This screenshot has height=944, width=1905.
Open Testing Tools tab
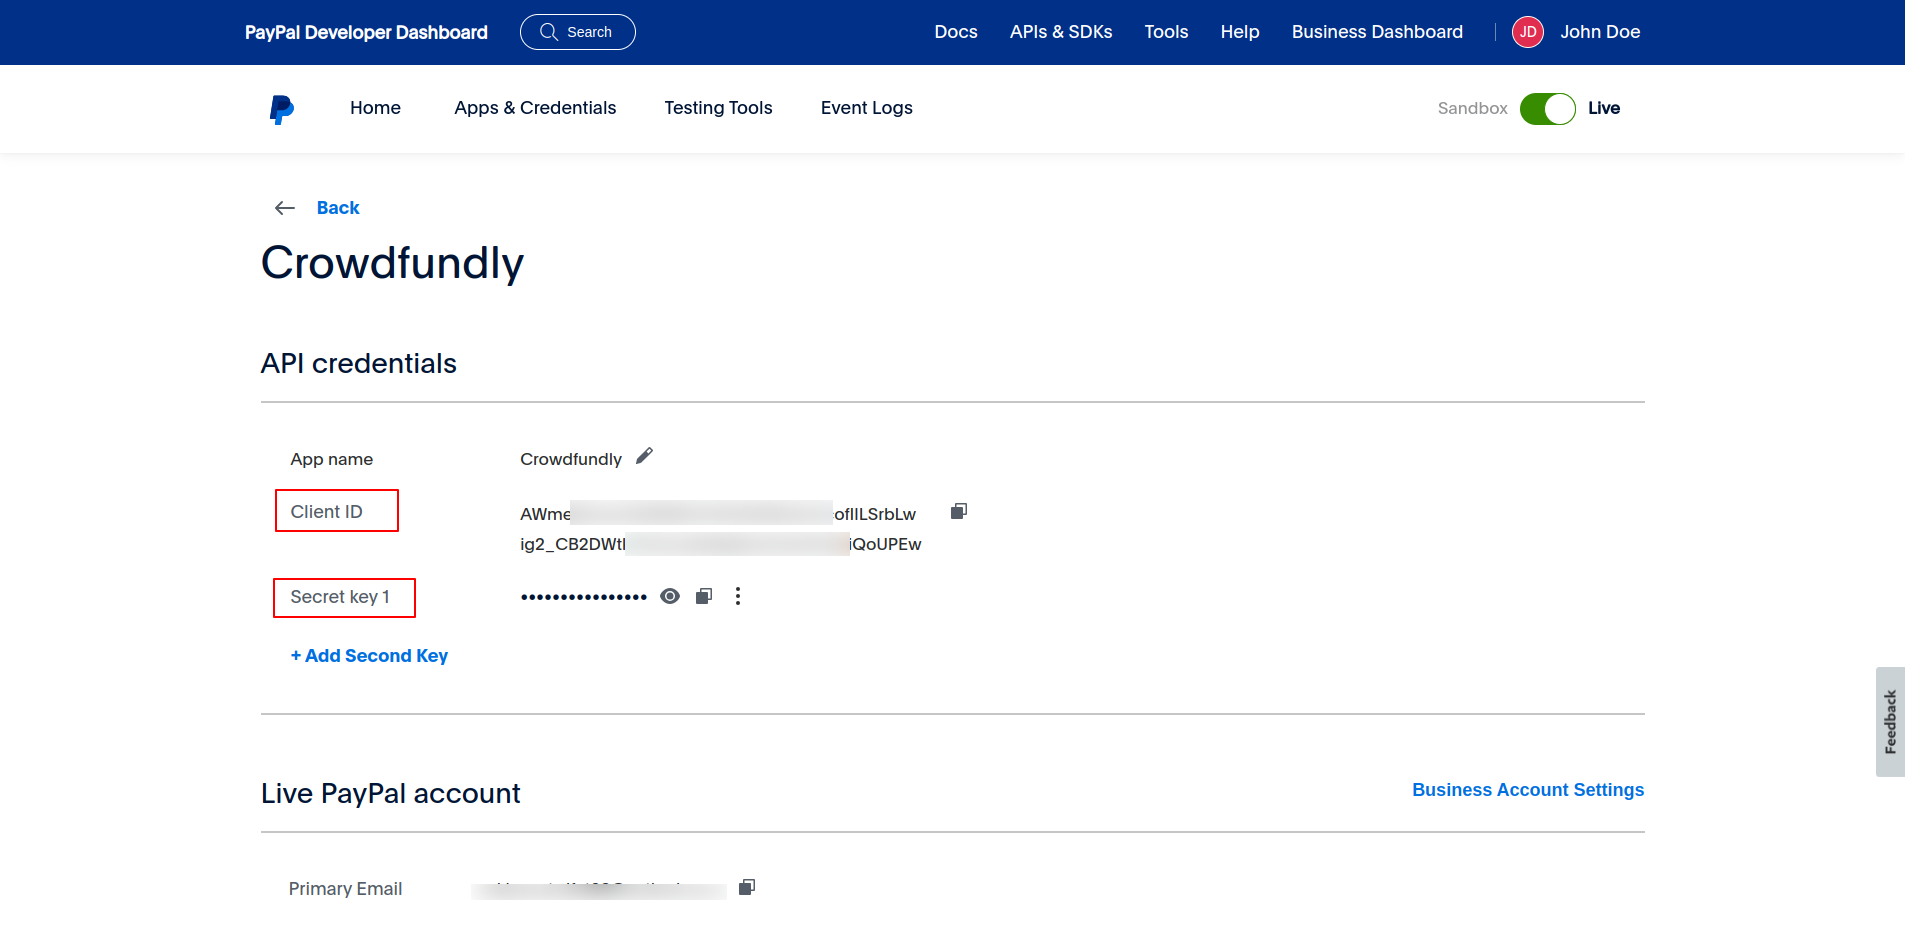click(x=718, y=108)
